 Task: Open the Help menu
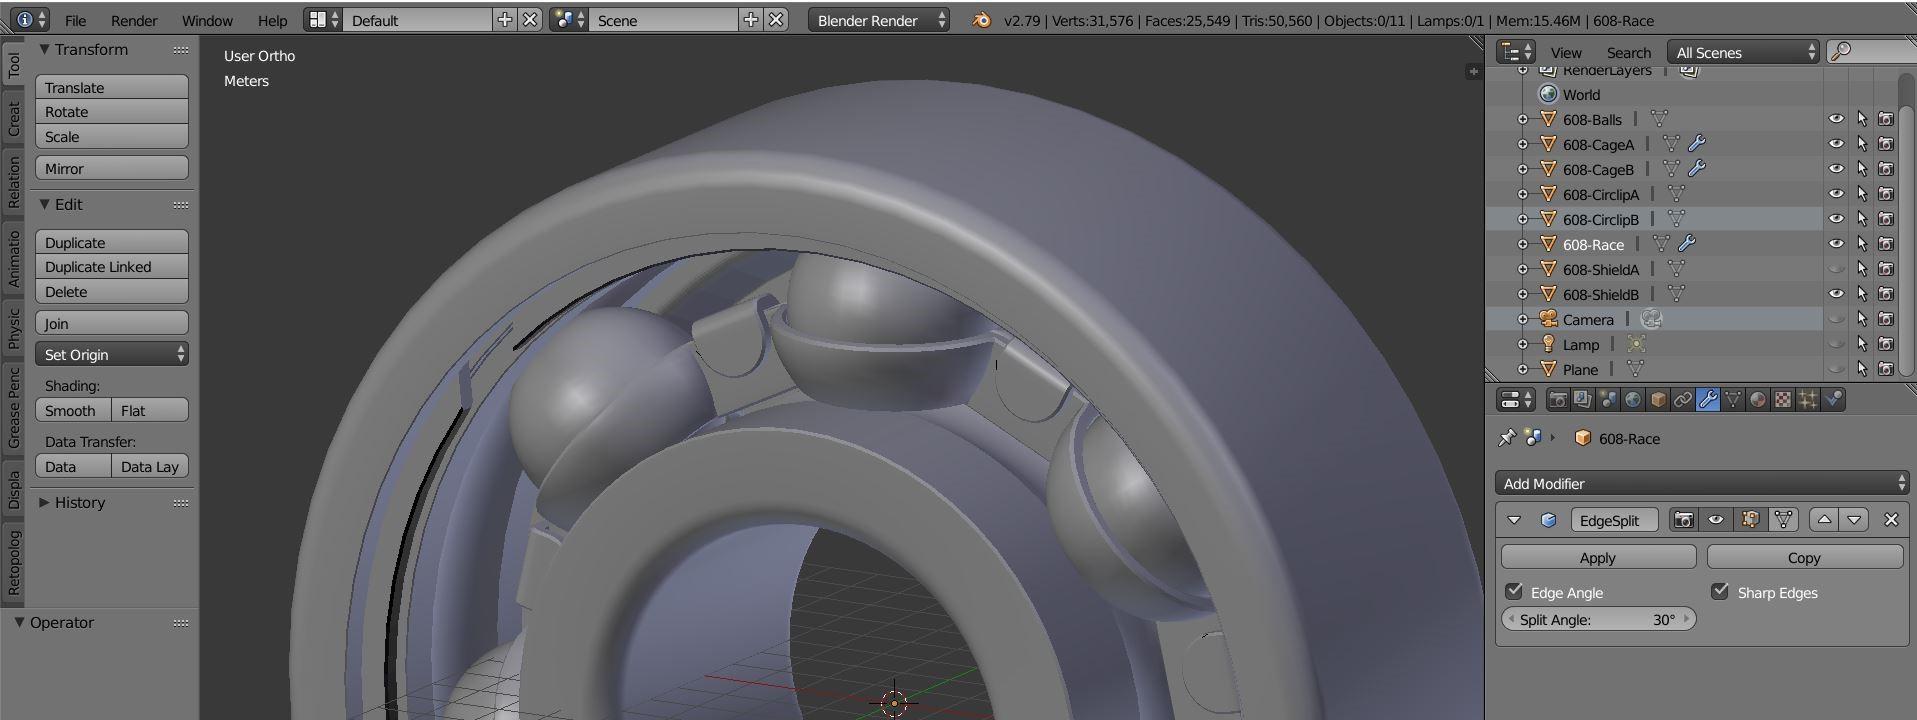tap(272, 20)
